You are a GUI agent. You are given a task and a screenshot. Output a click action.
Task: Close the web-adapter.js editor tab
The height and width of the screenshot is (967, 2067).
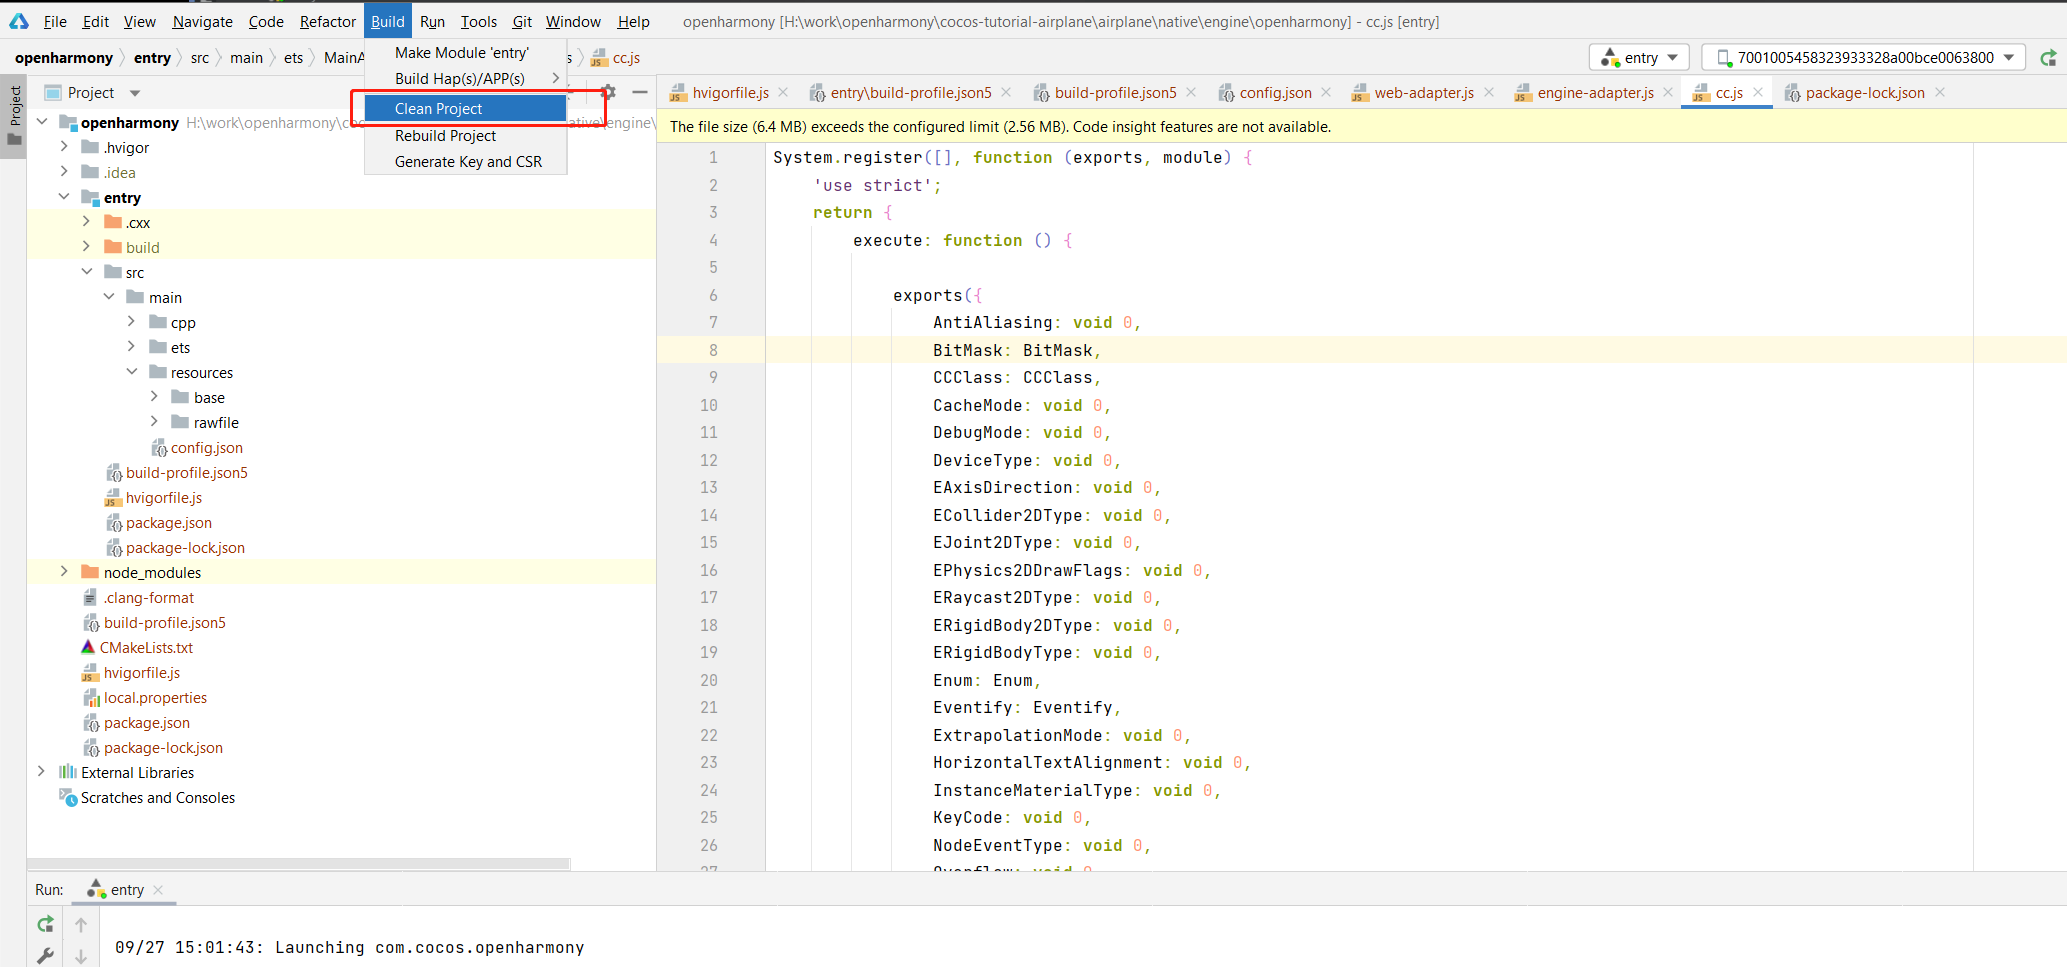[x=1489, y=92]
